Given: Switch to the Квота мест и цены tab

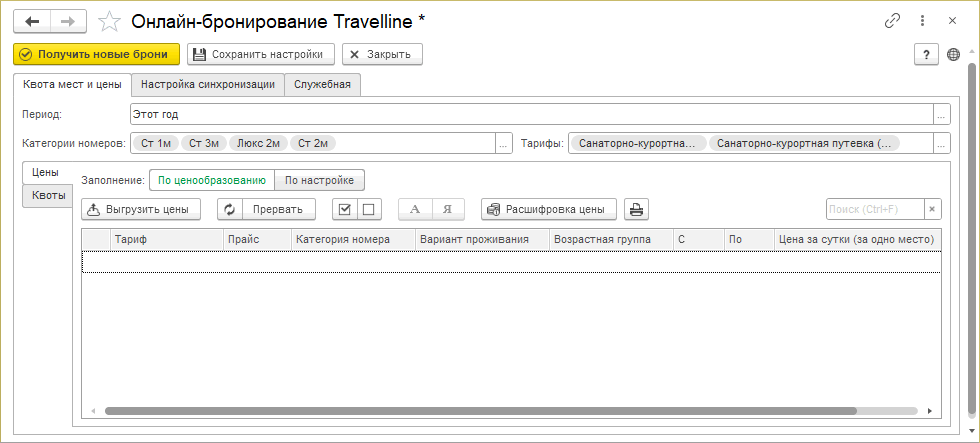Looking at the screenshot, I should pos(72,85).
